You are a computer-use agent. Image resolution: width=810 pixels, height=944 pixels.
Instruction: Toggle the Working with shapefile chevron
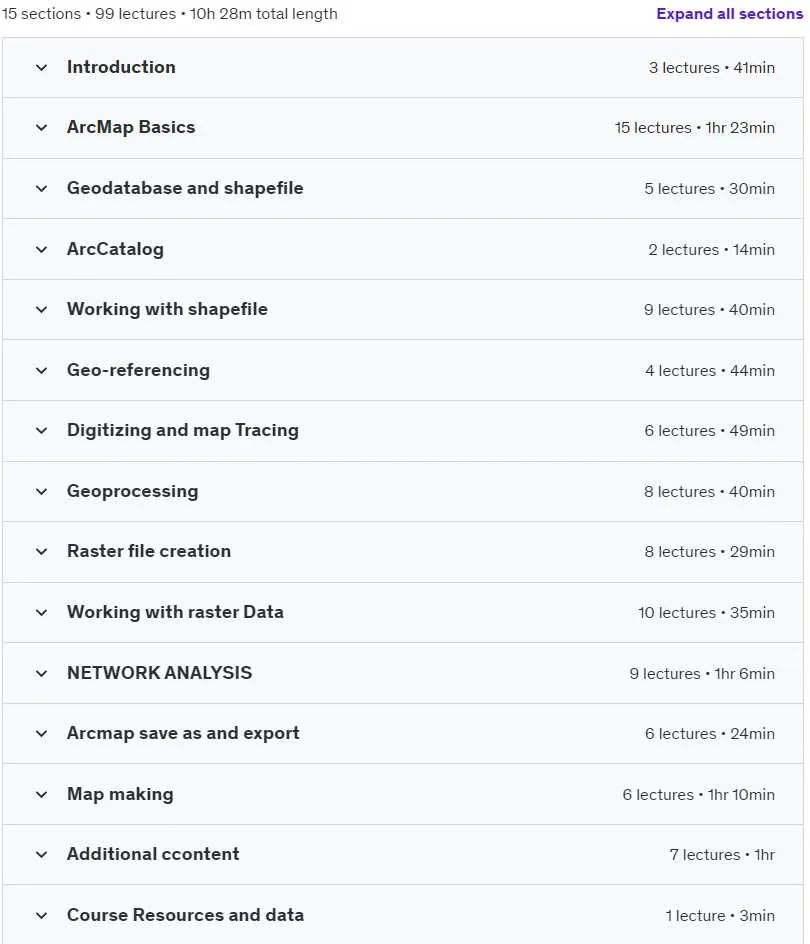coord(42,309)
